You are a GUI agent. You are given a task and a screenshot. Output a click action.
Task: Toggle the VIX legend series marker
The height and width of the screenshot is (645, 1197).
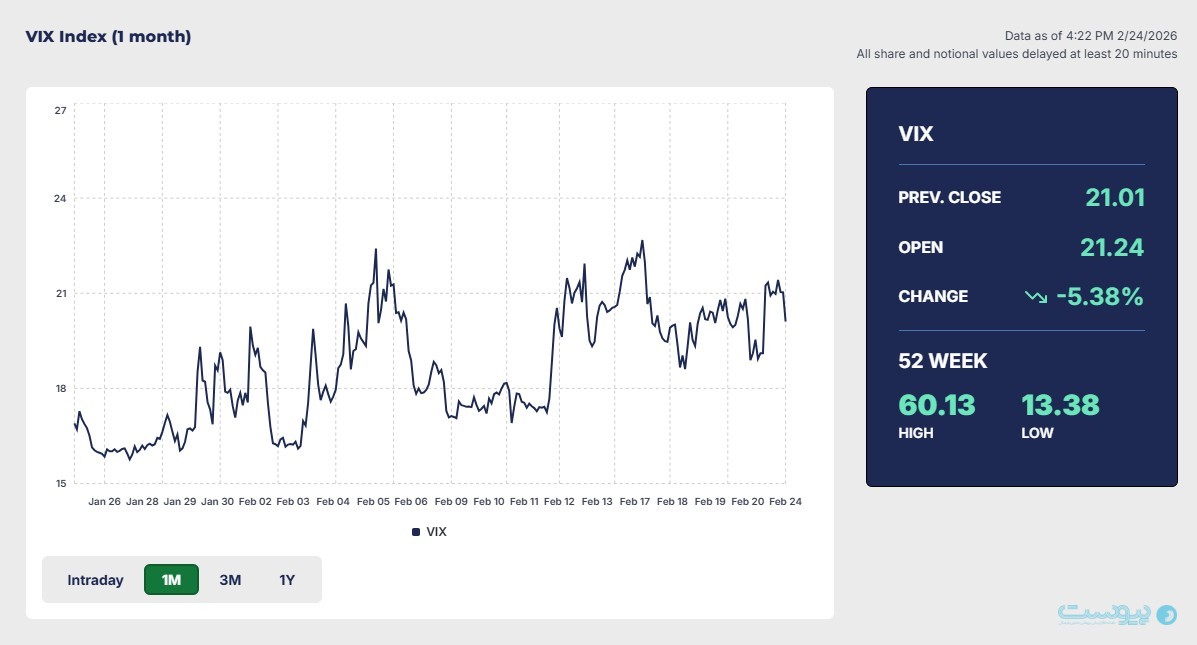[416, 532]
